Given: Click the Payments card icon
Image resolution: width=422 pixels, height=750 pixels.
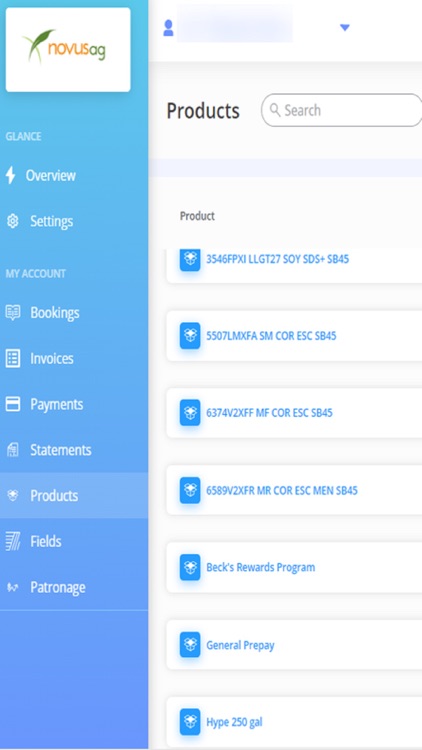Looking at the screenshot, I should [12, 404].
